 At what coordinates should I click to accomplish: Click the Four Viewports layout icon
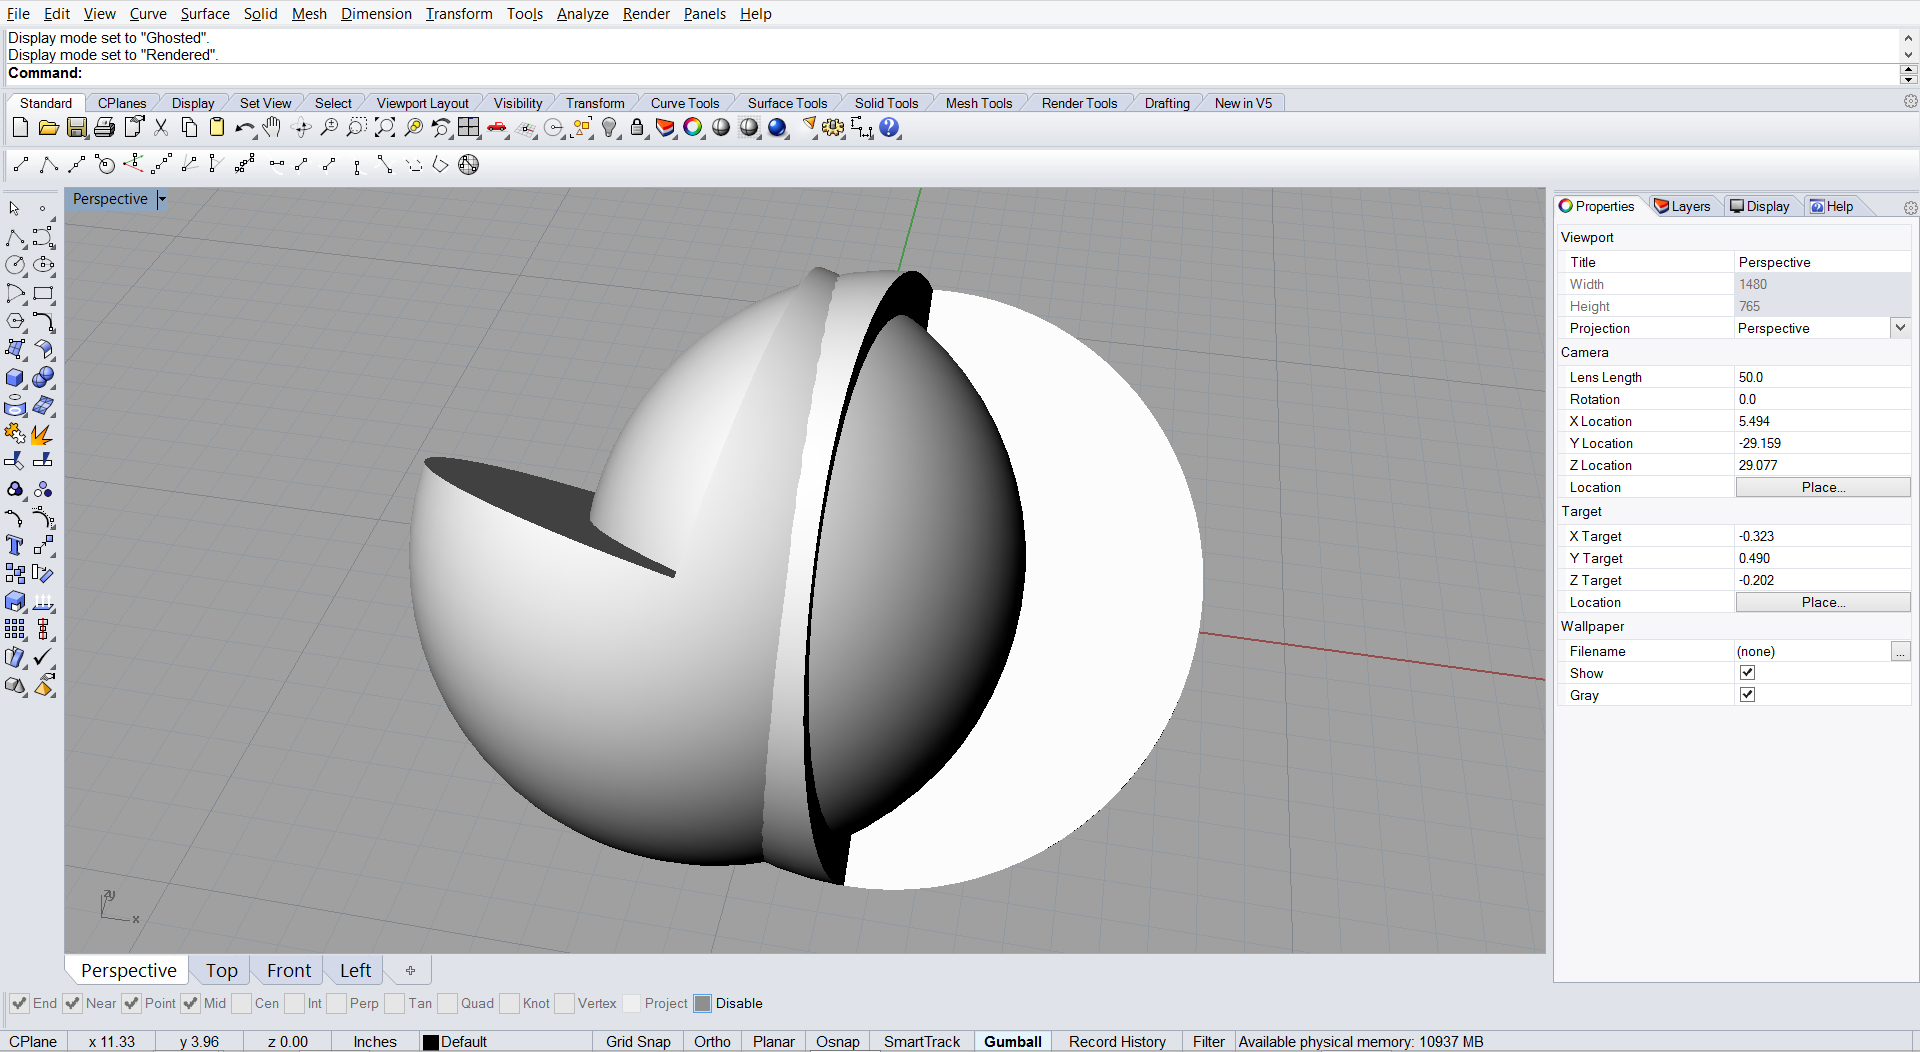468,127
